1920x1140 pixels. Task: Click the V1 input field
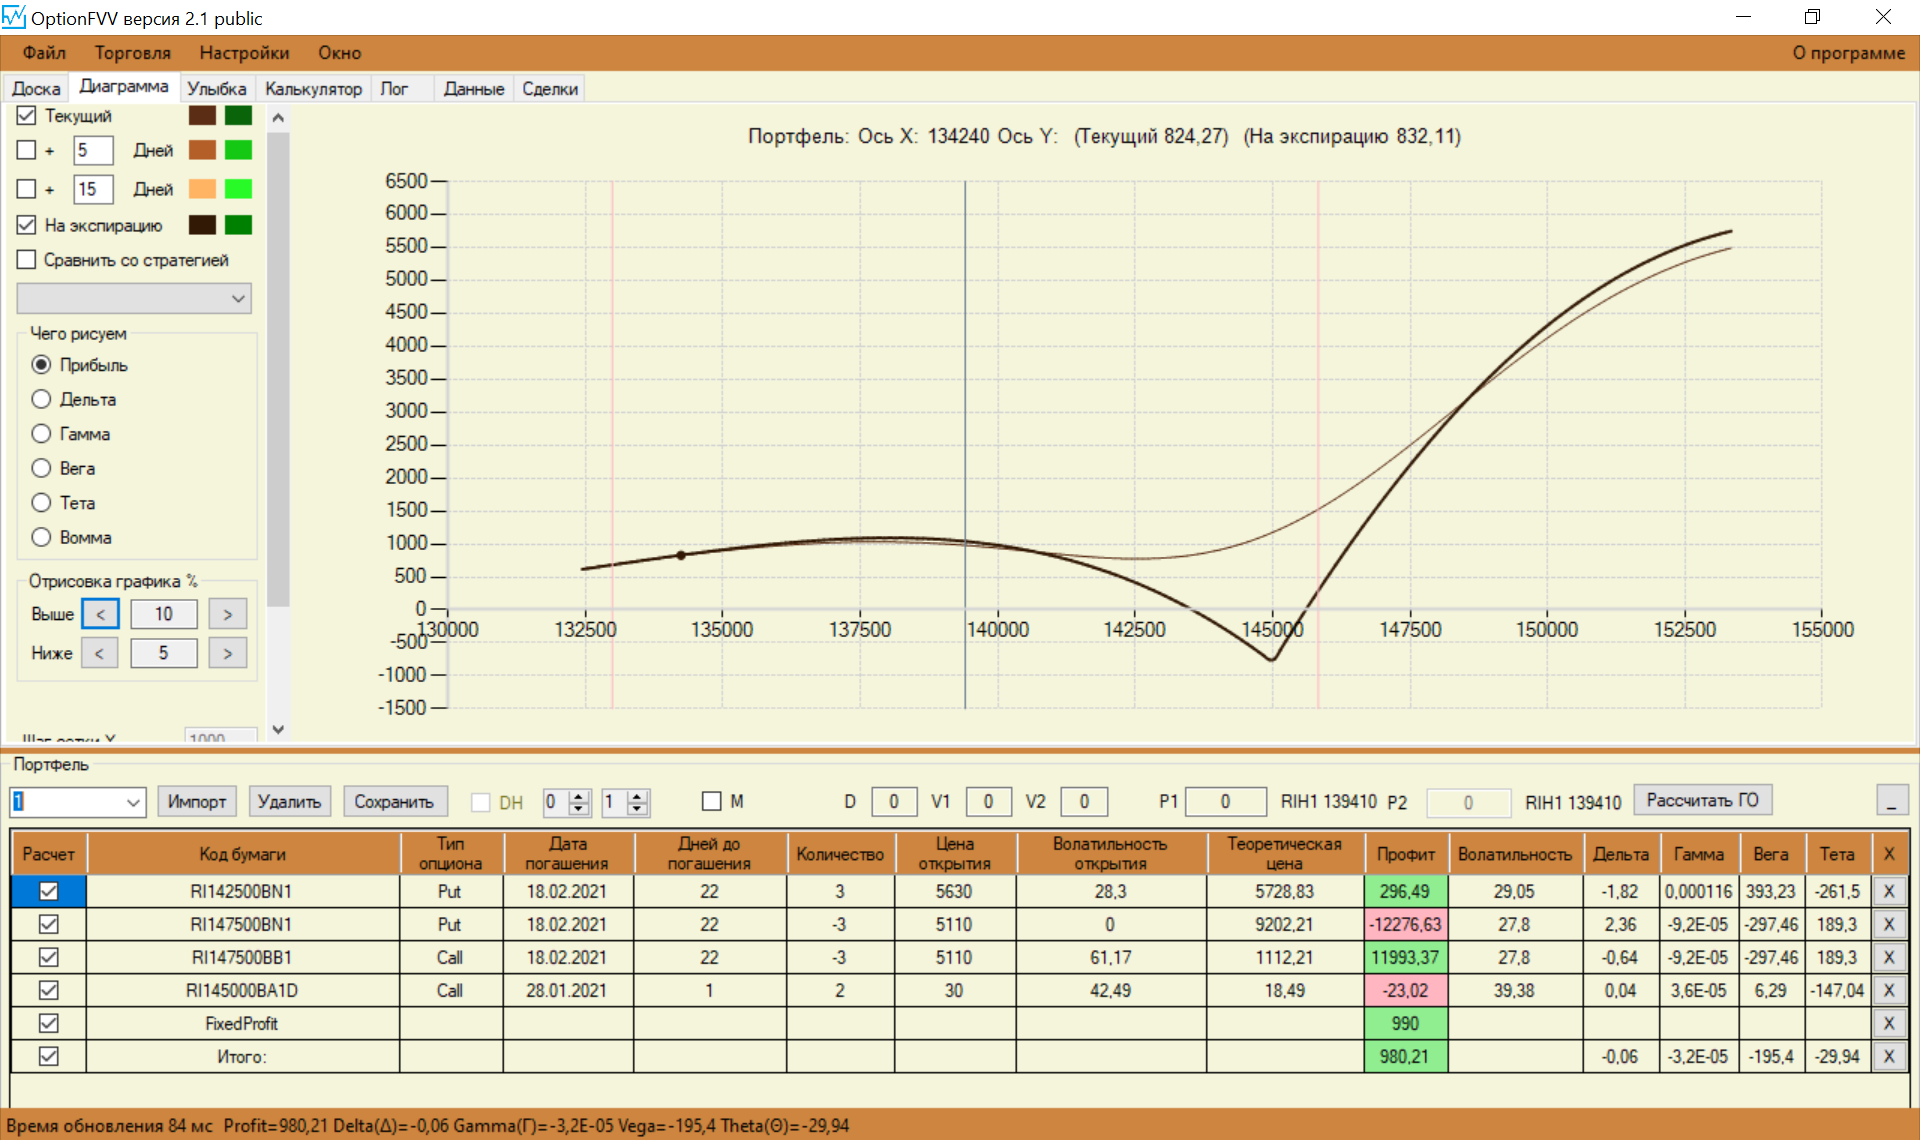[x=987, y=802]
